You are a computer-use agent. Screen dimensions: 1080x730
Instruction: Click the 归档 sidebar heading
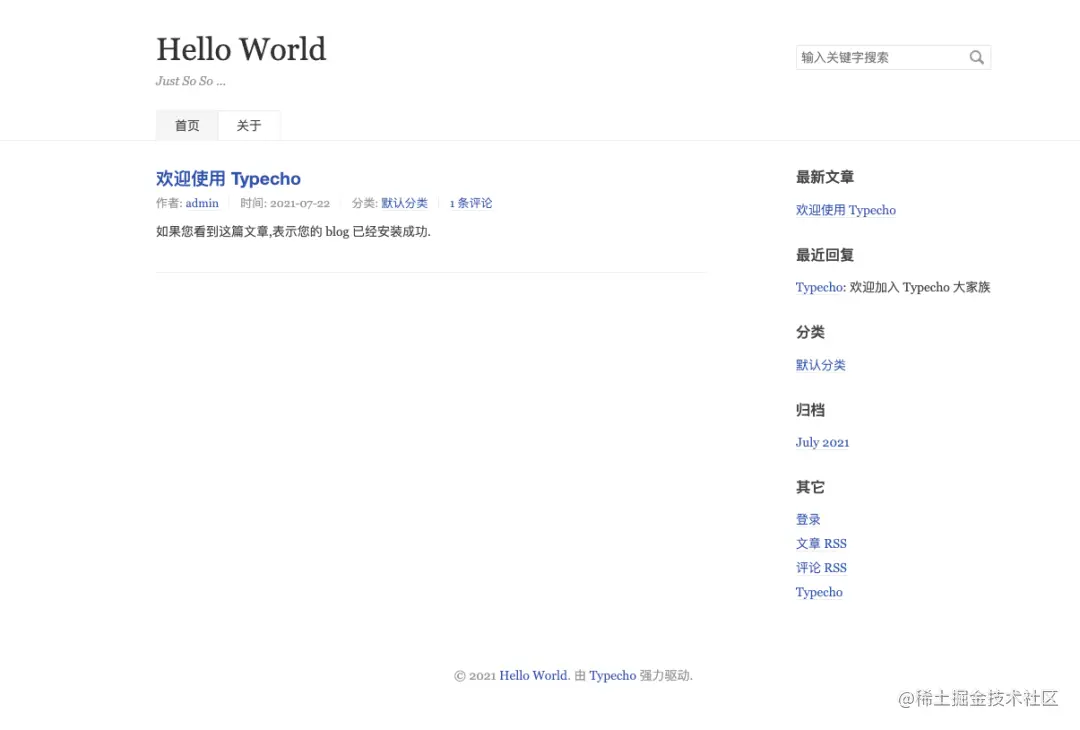coord(810,410)
